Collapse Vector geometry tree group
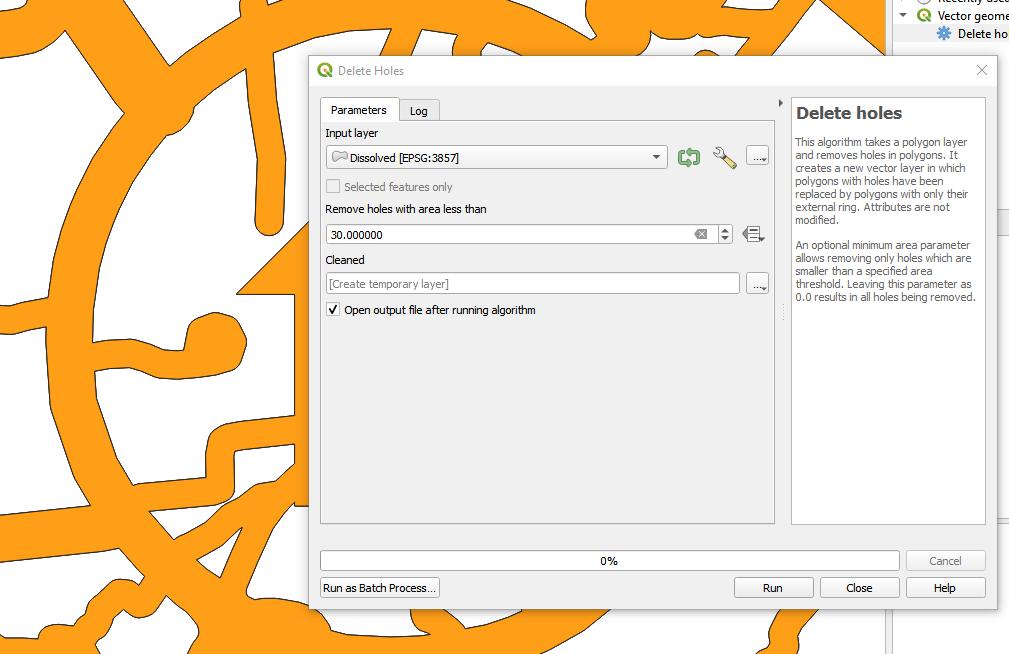 (903, 15)
